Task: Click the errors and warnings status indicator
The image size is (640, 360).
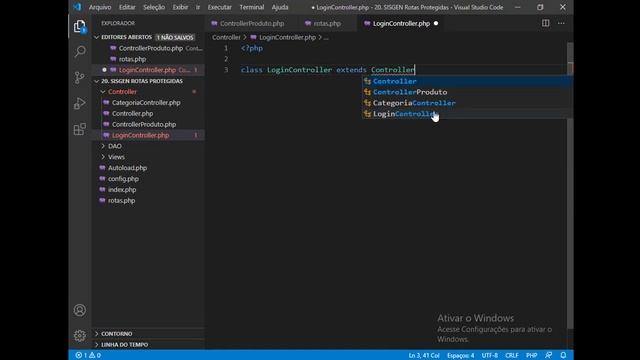Action: [88, 355]
